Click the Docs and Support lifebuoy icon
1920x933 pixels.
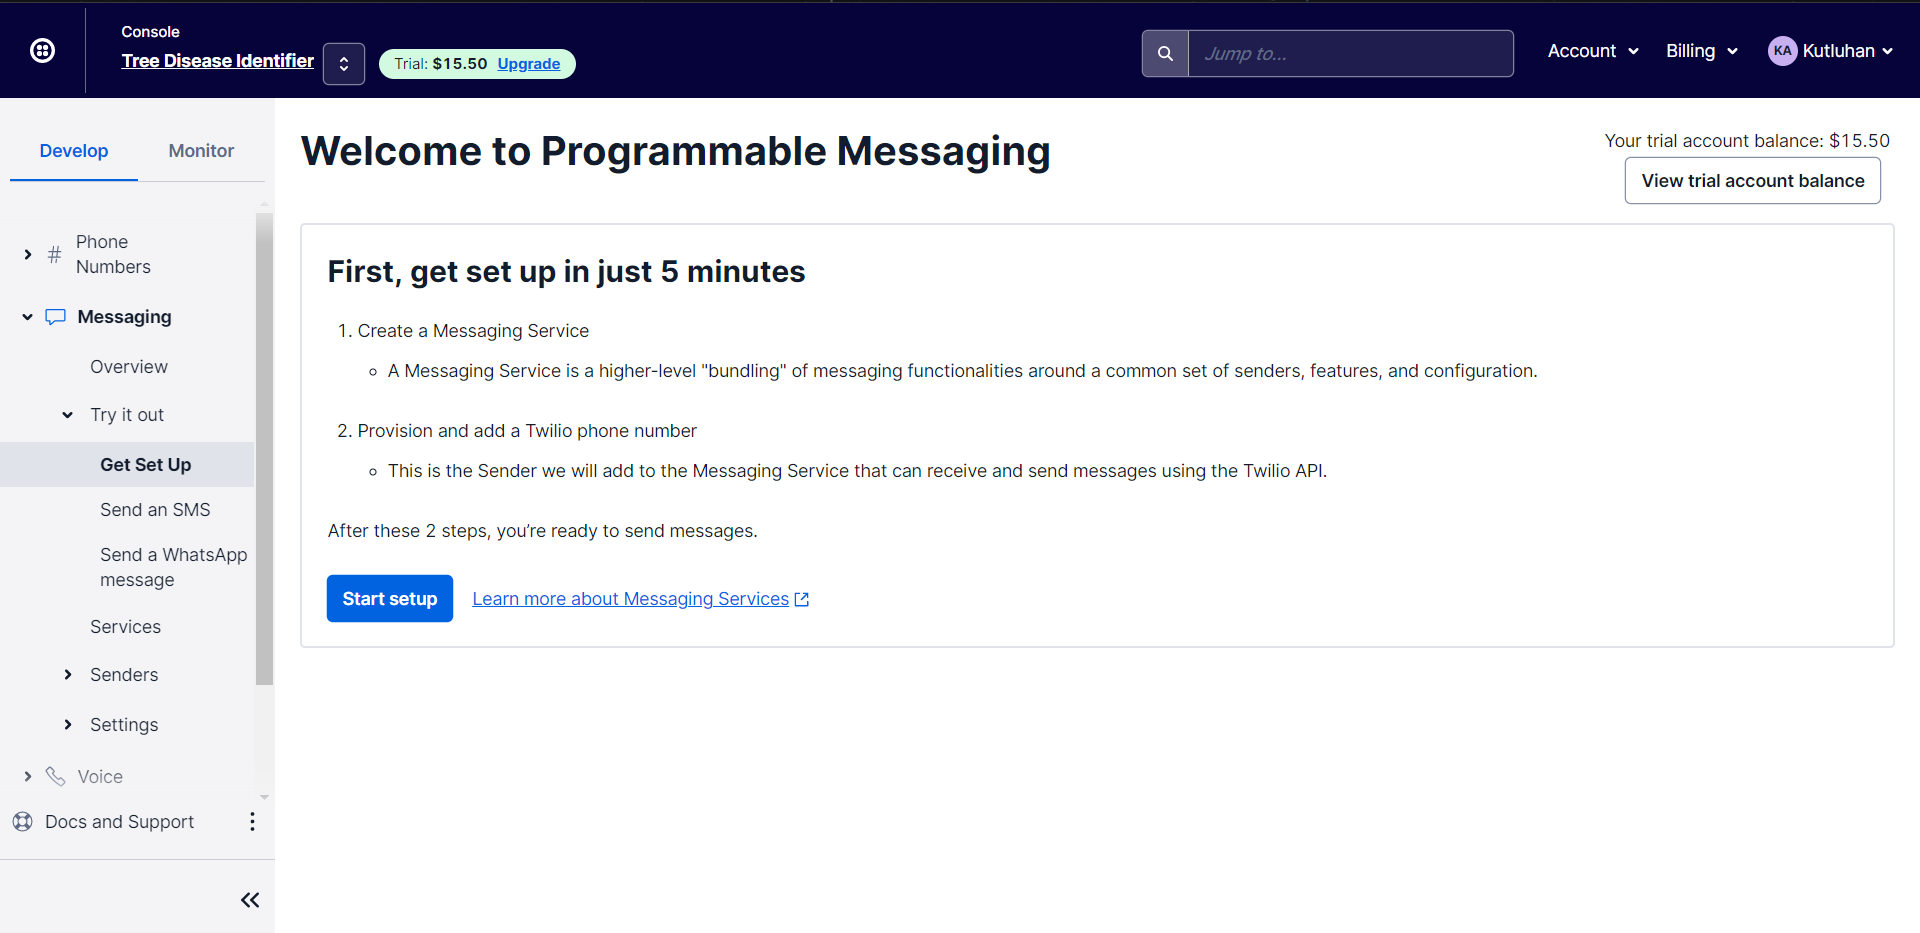pos(23,822)
